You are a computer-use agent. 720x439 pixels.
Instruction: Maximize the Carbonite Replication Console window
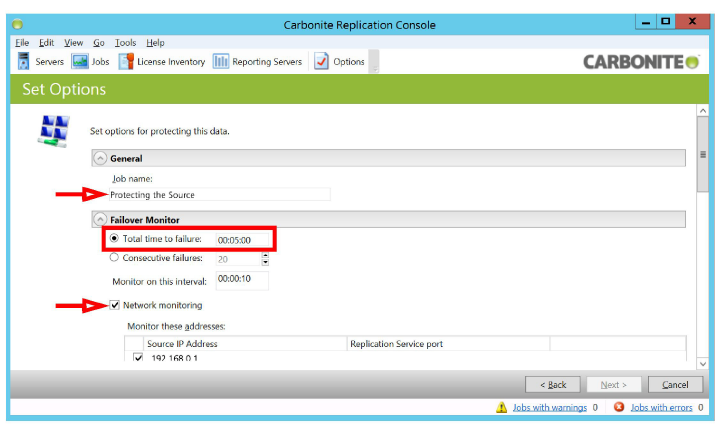pos(665,22)
